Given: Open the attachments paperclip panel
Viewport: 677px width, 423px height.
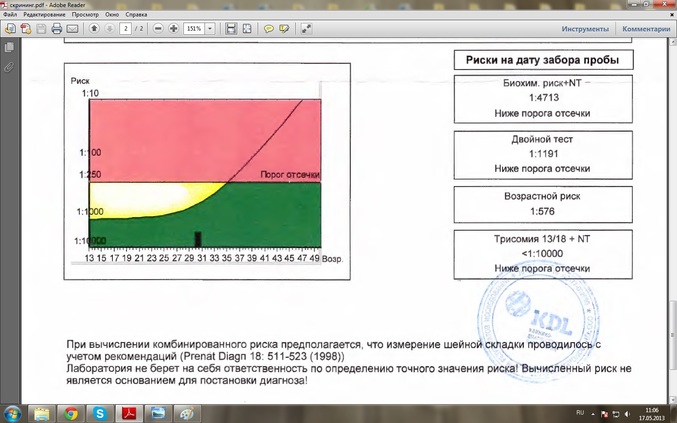Looking at the screenshot, I should pos(8,66).
